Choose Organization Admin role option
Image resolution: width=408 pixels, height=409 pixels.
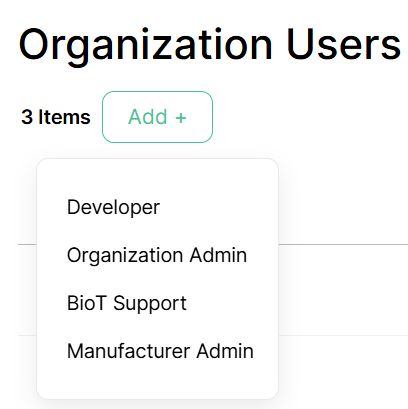157,255
